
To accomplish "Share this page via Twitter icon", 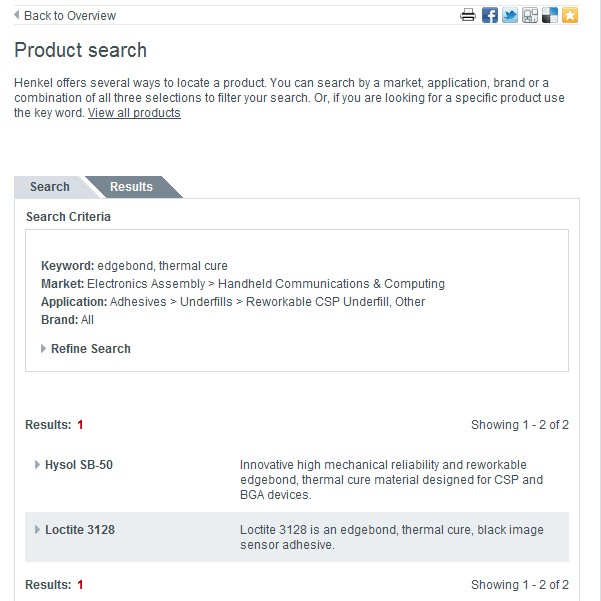I will coord(510,16).
